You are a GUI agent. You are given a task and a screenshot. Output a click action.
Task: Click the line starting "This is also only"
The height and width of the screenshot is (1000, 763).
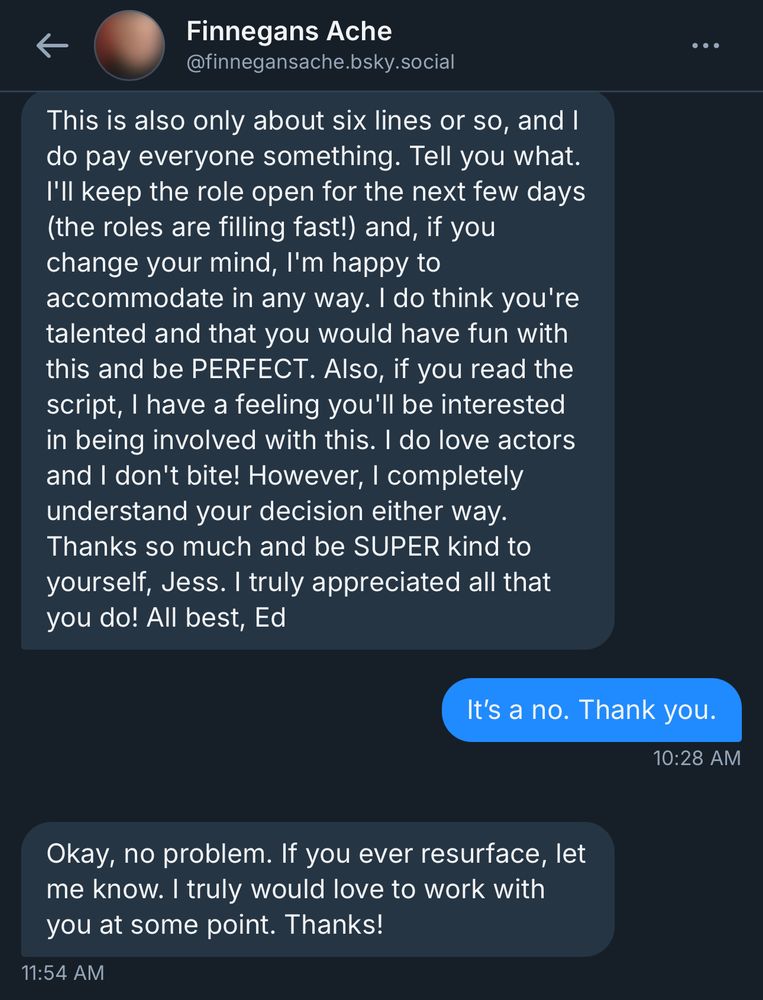160,120
